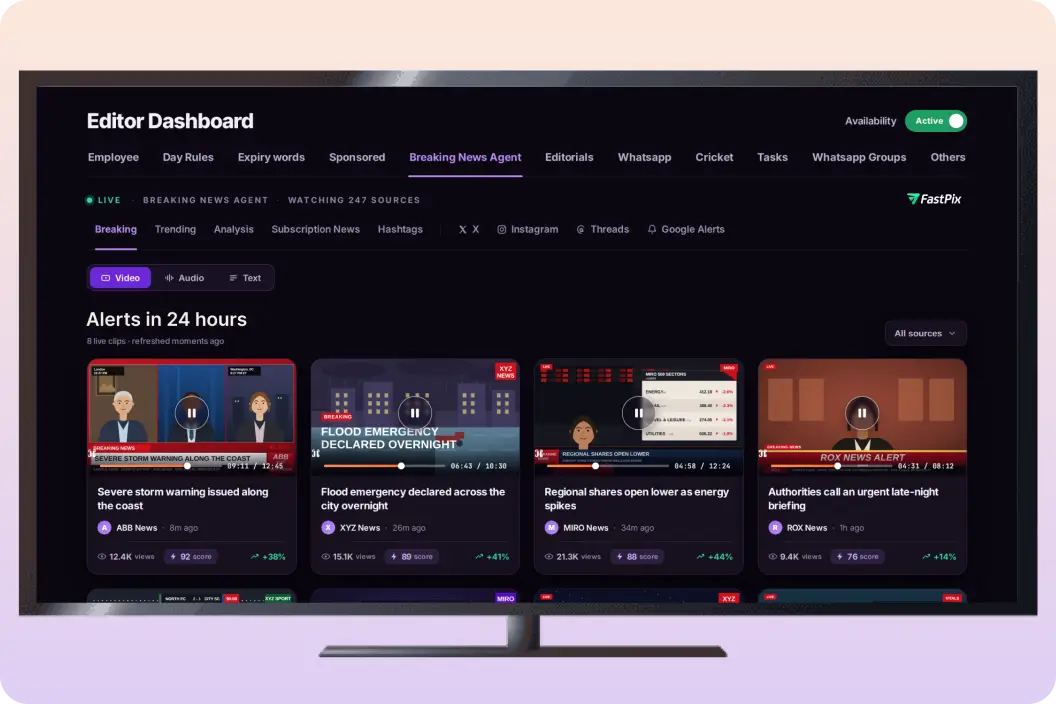Image resolution: width=1056 pixels, height=704 pixels.
Task: Pause the Flood emergency video
Action: pyautogui.click(x=415, y=413)
